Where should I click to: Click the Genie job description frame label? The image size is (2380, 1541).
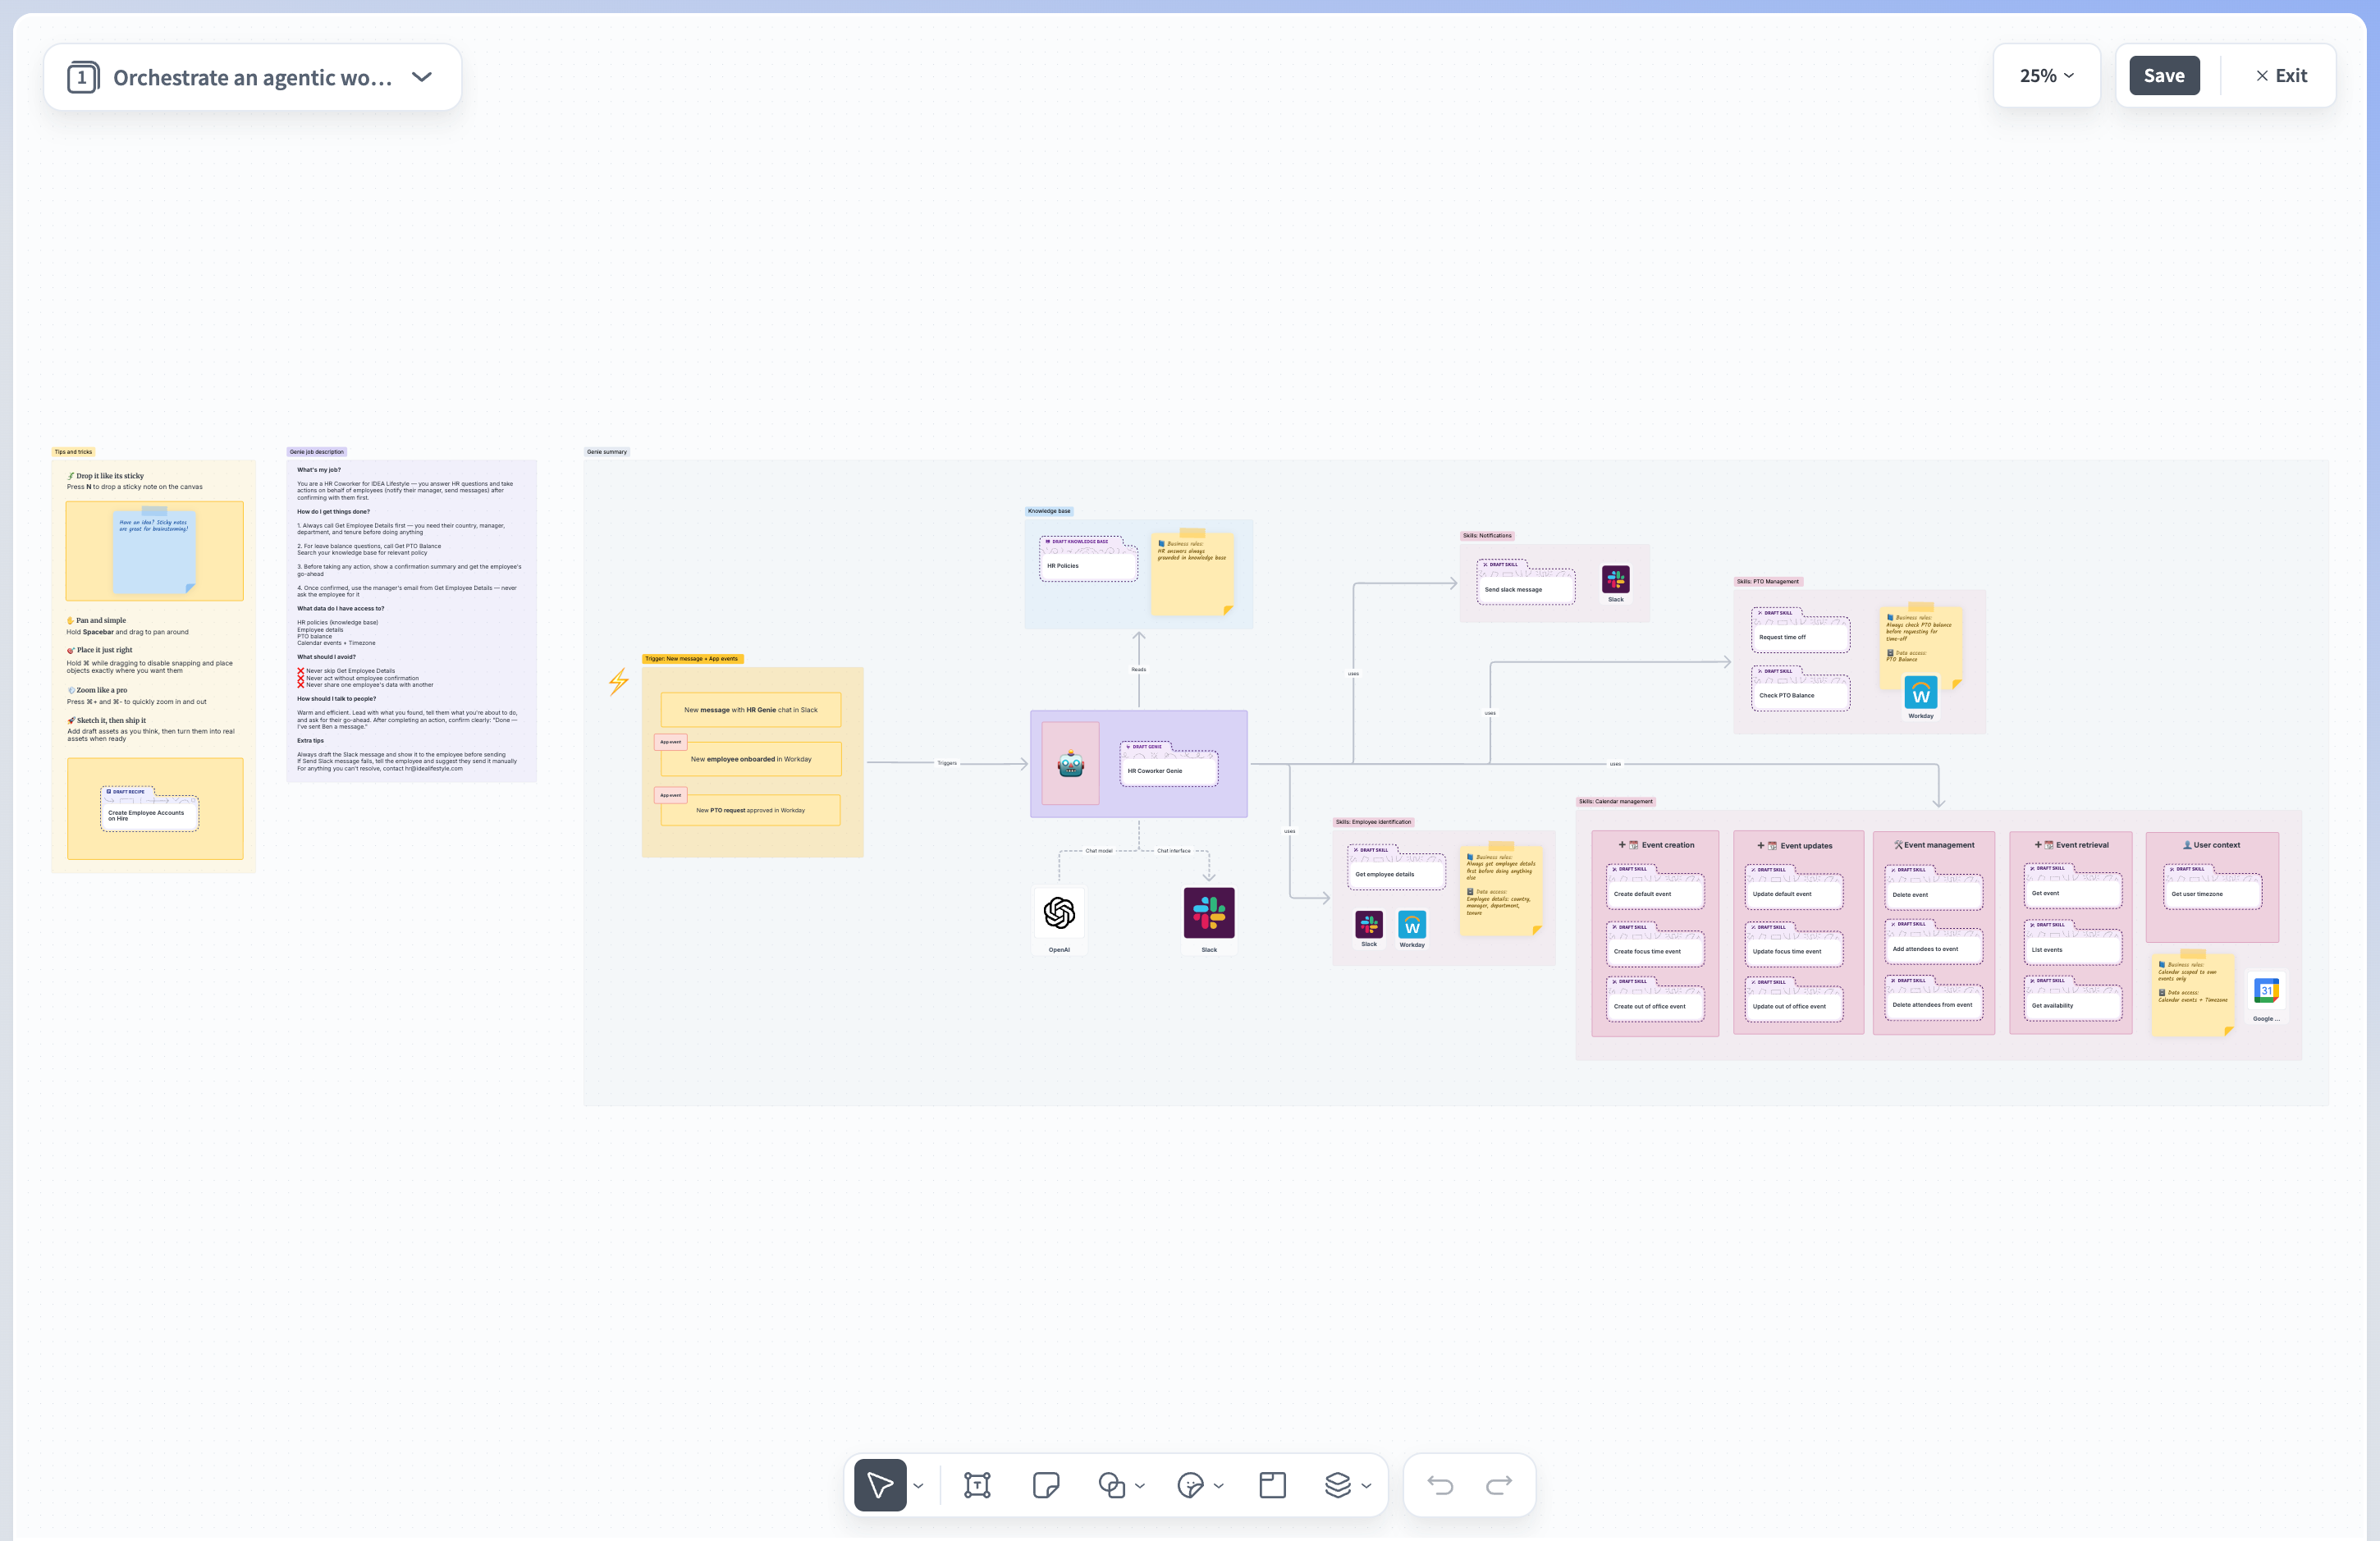pyautogui.click(x=317, y=452)
